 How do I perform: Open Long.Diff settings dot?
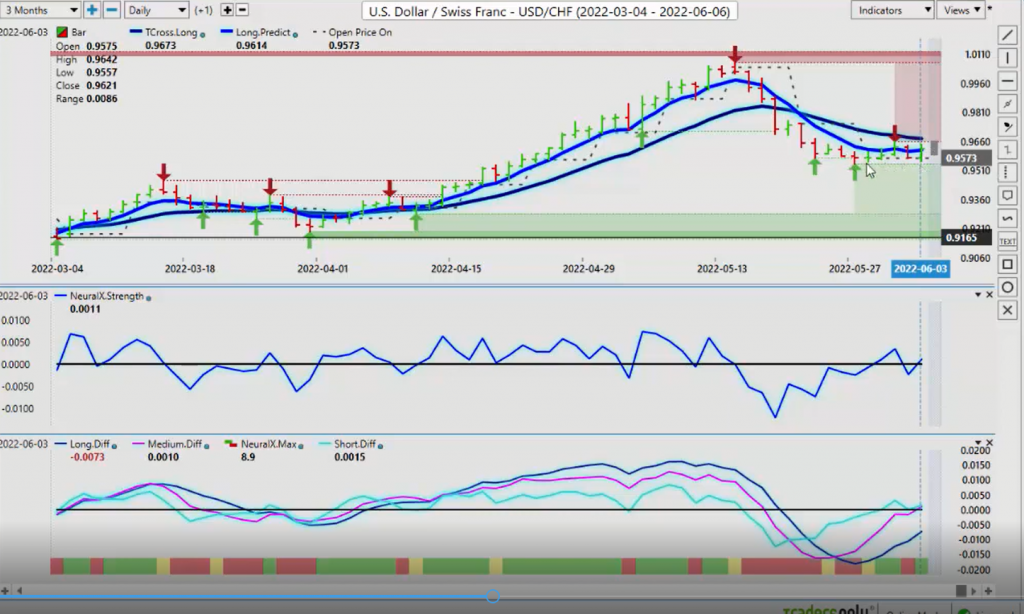114,445
